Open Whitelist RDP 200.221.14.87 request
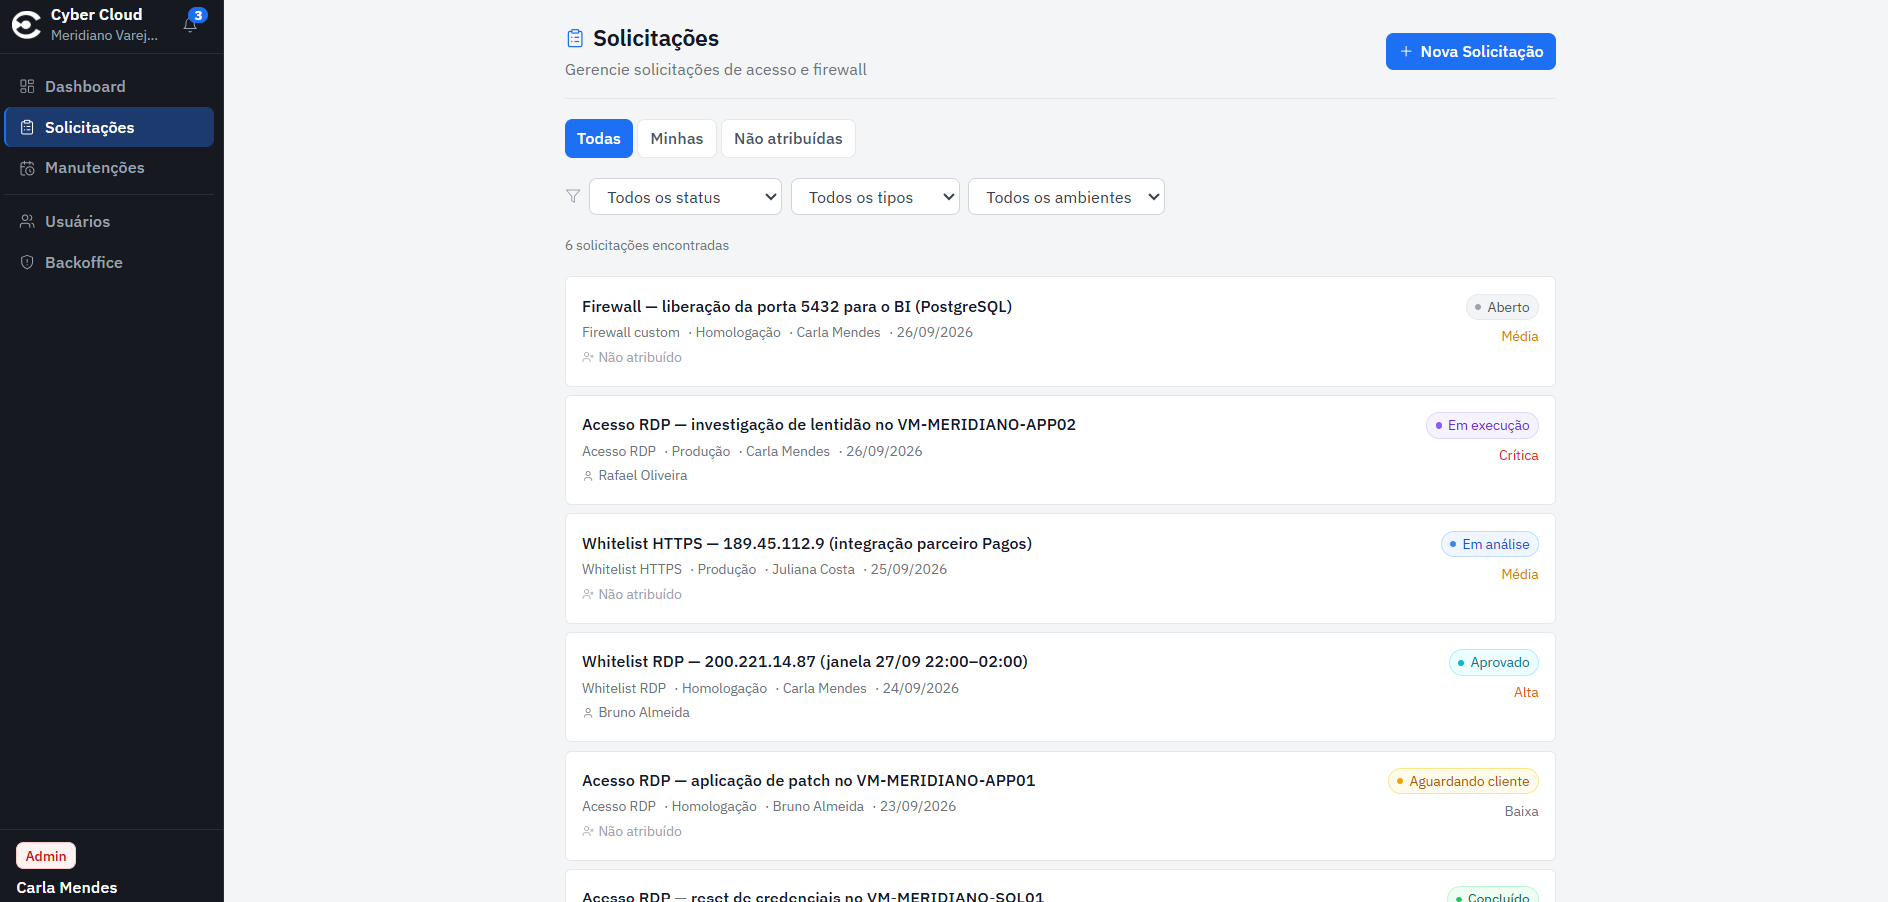This screenshot has width=1888, height=902. point(1060,687)
